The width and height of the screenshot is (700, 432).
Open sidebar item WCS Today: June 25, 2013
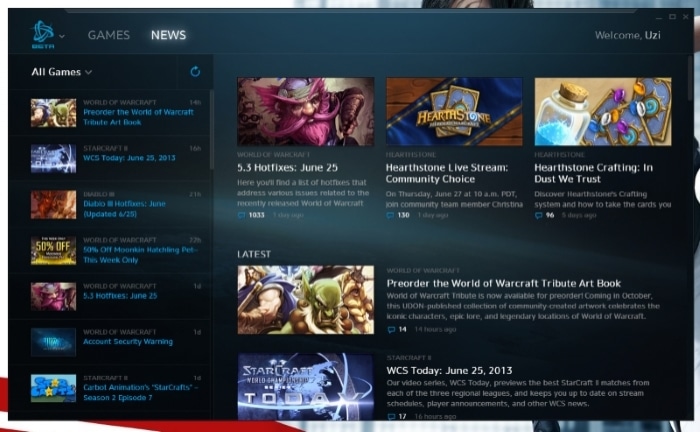click(x=129, y=158)
